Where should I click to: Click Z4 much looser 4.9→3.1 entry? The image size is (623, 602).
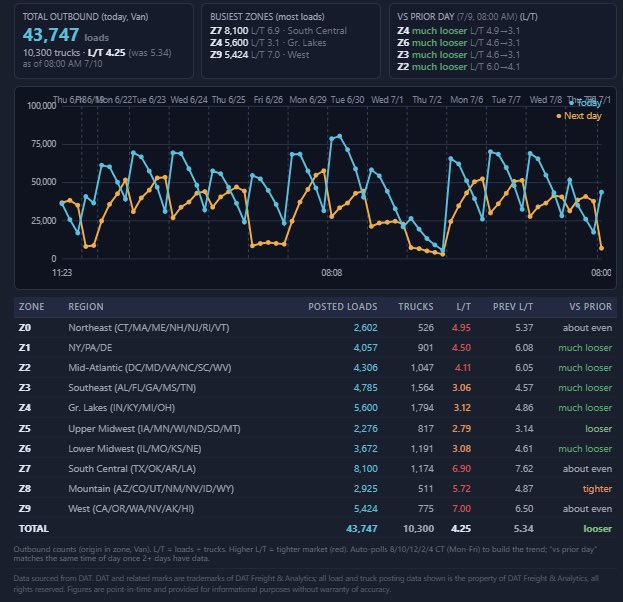point(459,31)
